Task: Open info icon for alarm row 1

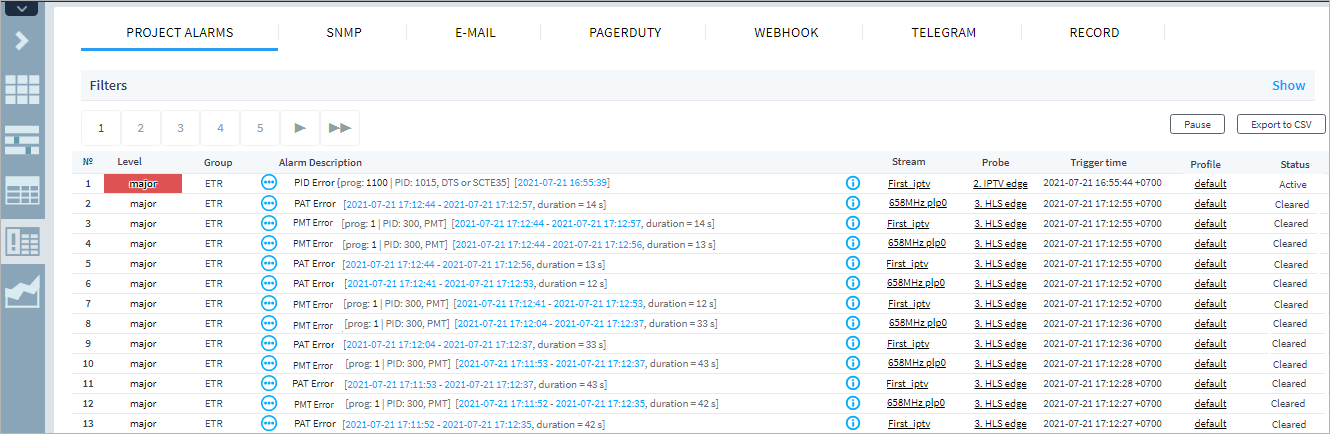Action: pos(853,184)
